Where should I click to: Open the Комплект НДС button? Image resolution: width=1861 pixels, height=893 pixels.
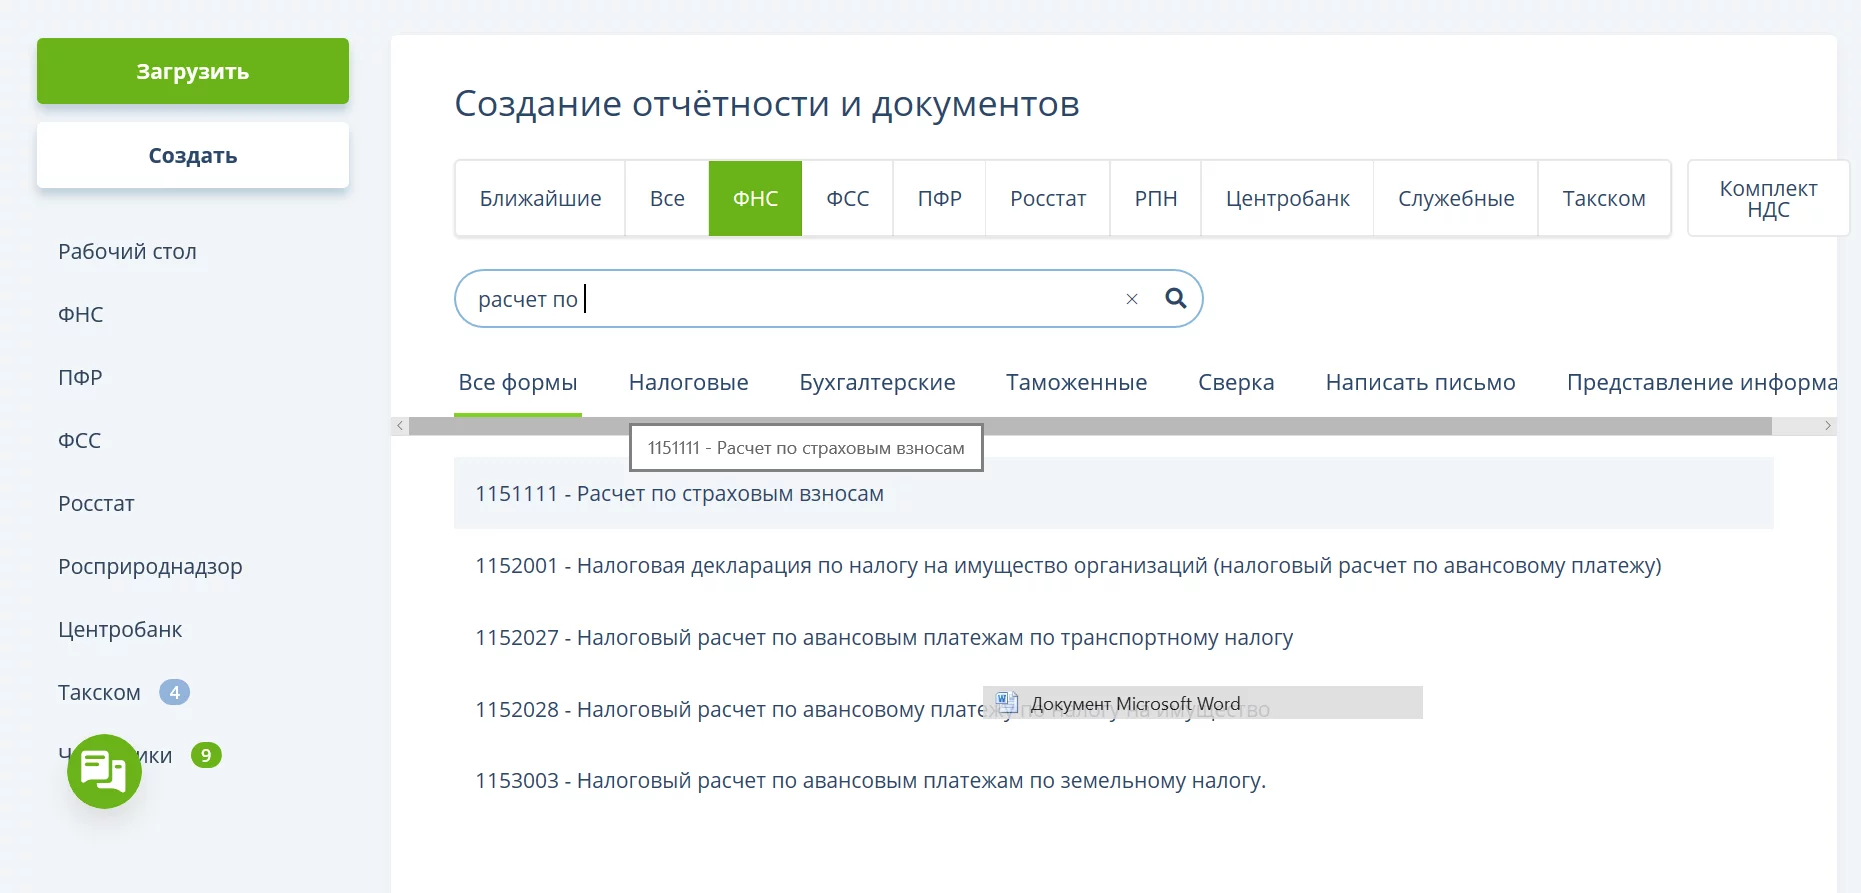point(1767,199)
